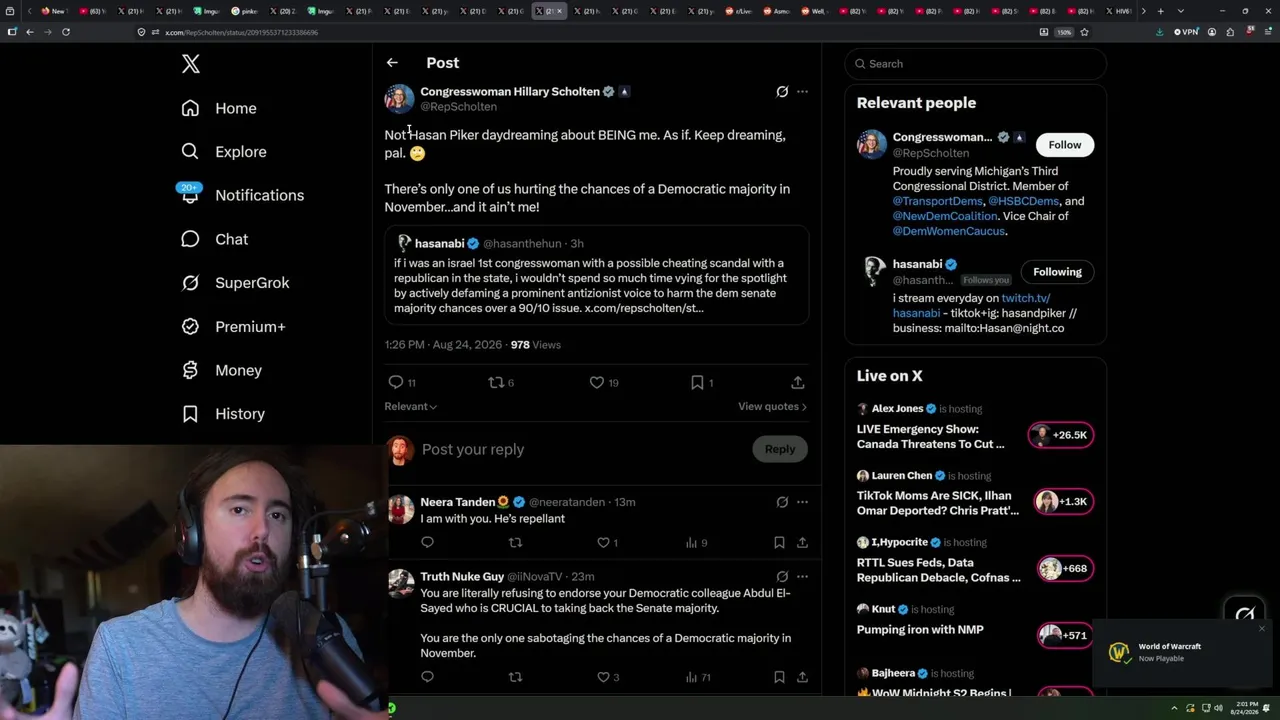Viewport: 1280px width, 720px height.
Task: Join Knut live space +571
Action: [x=1063, y=635]
